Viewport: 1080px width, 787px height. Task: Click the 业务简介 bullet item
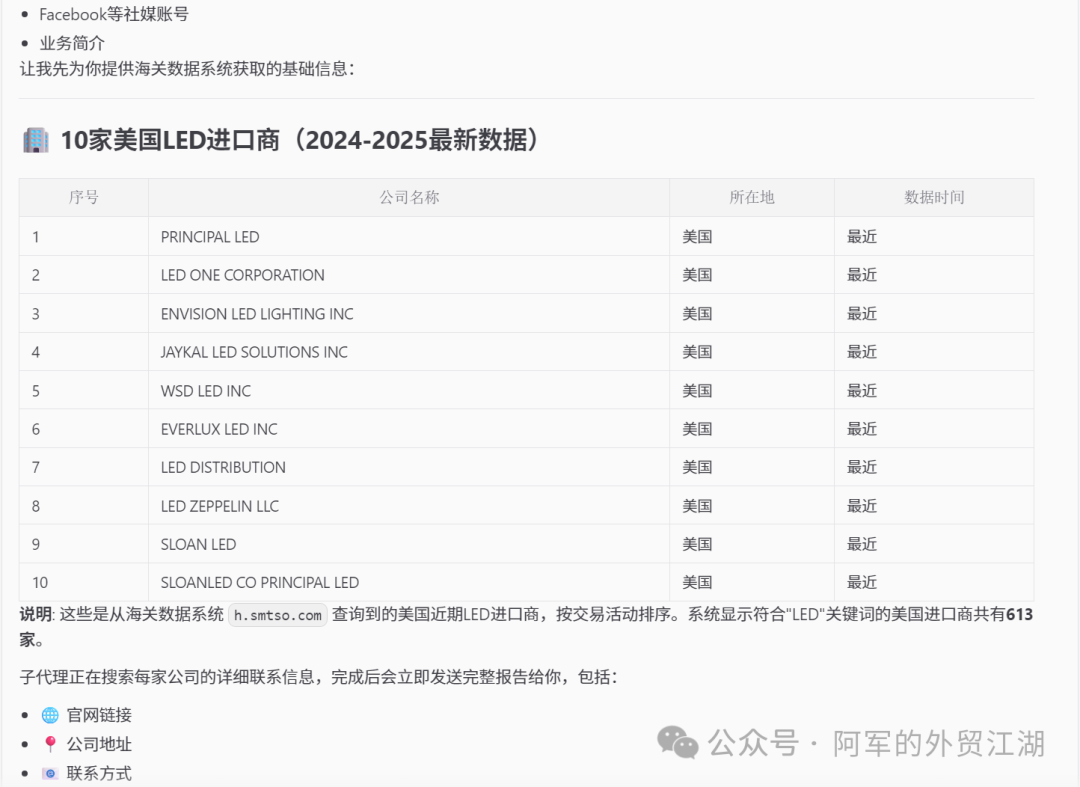72,43
